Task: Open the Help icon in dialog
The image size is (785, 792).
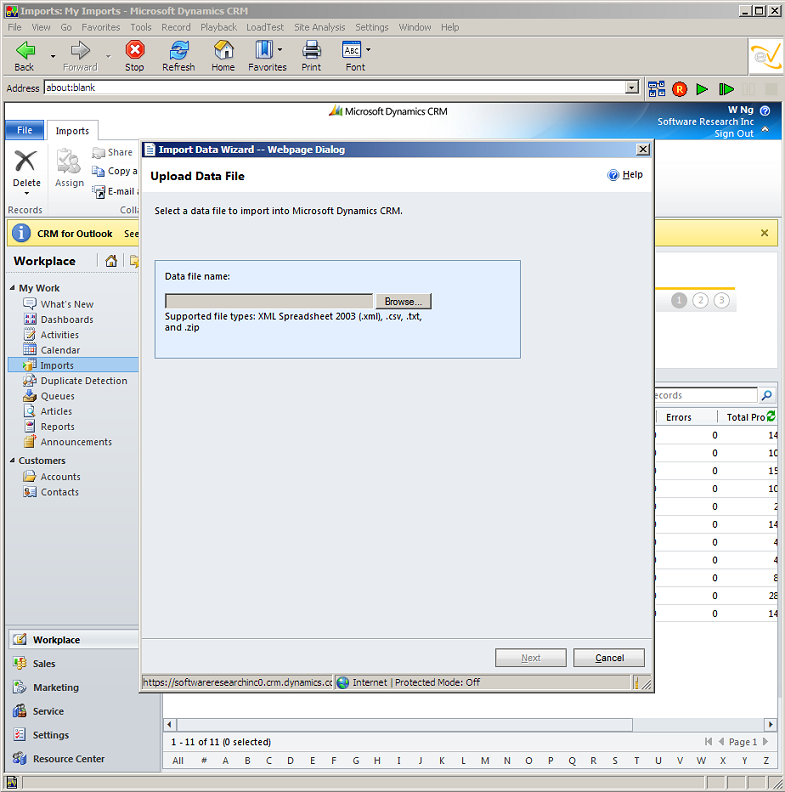Action: pos(613,175)
